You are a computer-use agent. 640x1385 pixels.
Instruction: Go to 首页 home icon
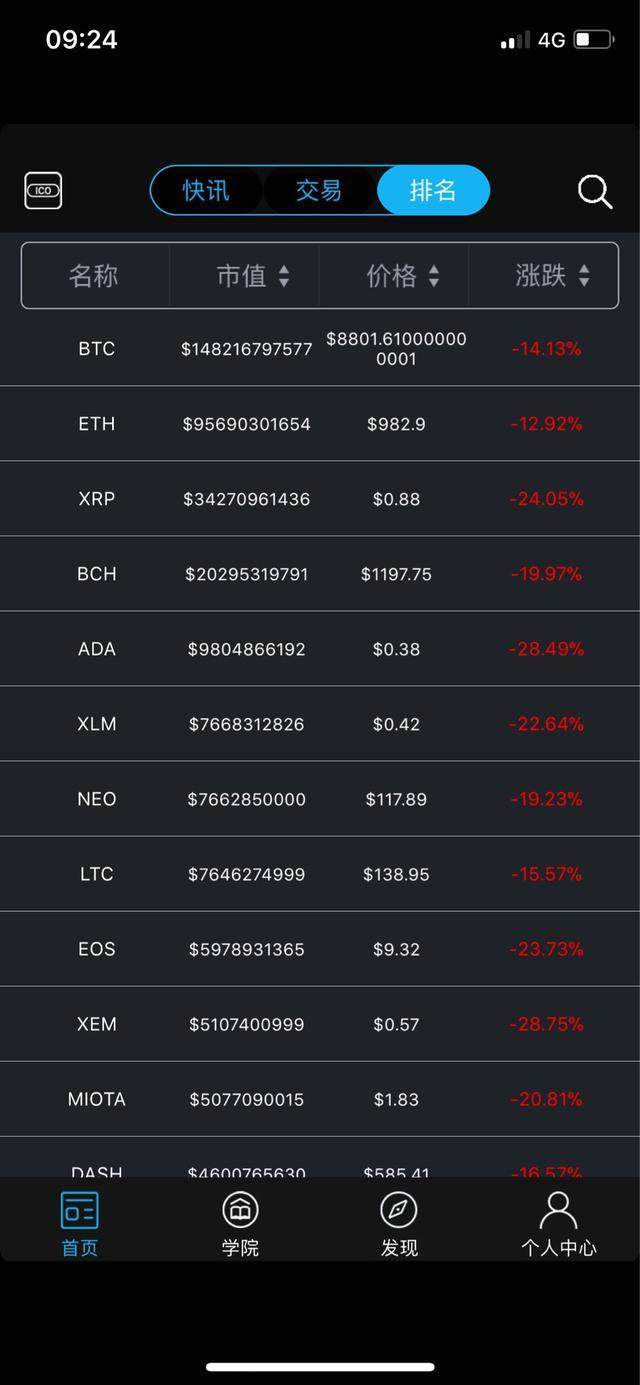click(x=80, y=1210)
